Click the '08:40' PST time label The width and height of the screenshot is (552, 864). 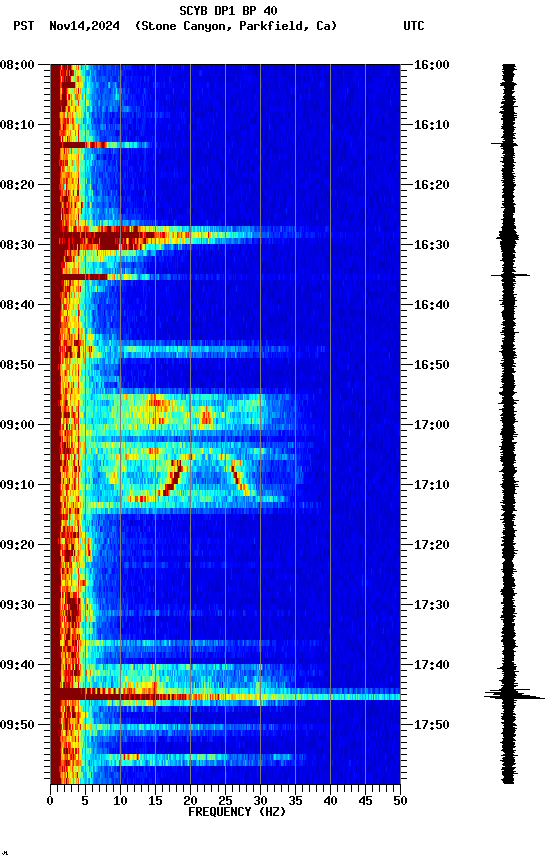click(x=17, y=305)
